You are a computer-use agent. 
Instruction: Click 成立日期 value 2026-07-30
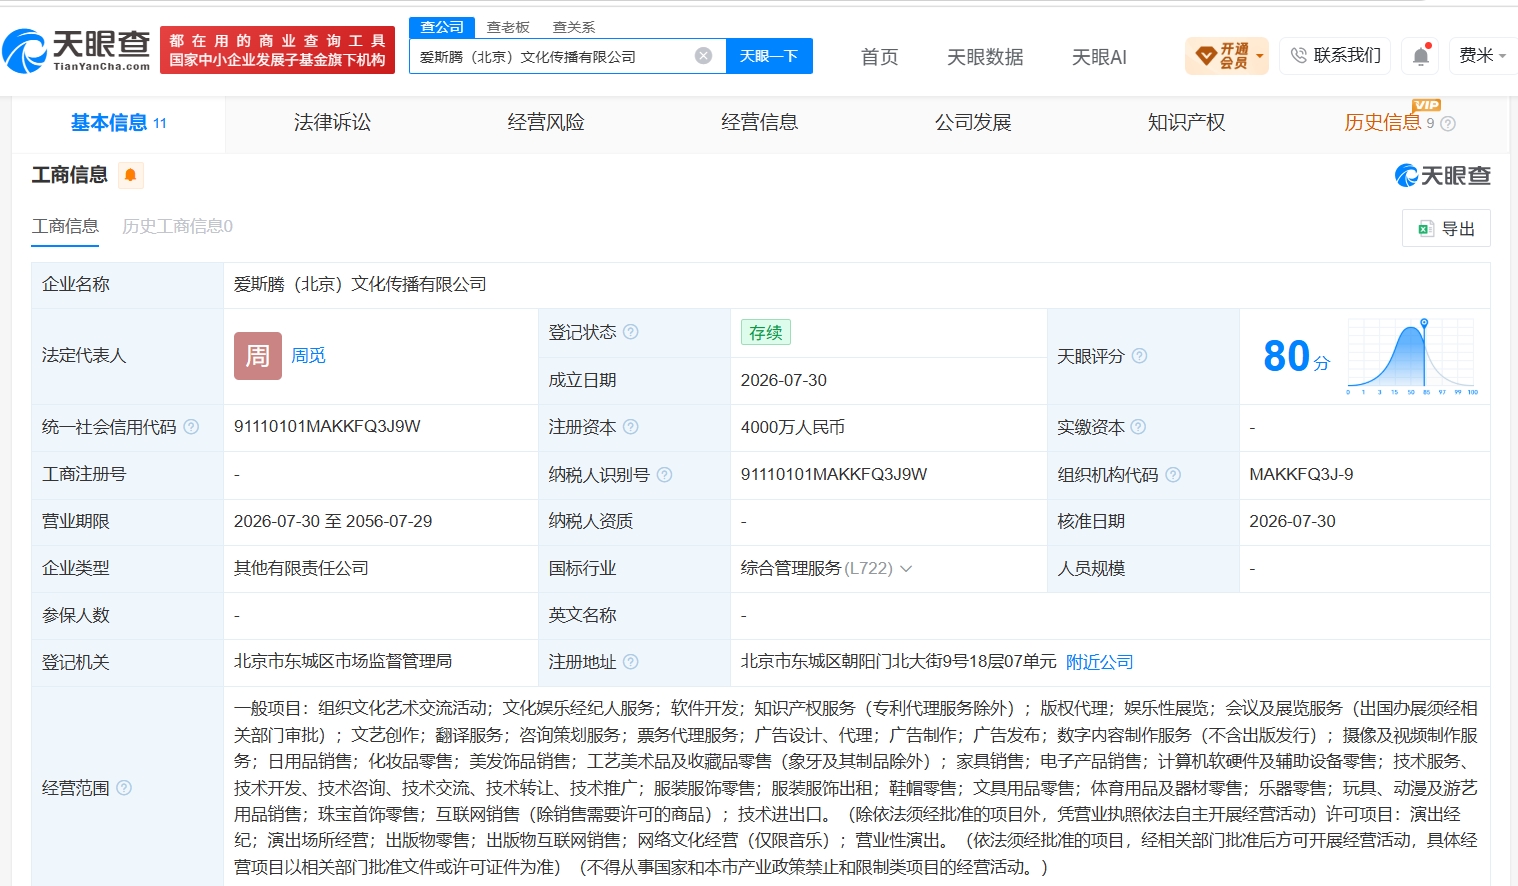[784, 380]
